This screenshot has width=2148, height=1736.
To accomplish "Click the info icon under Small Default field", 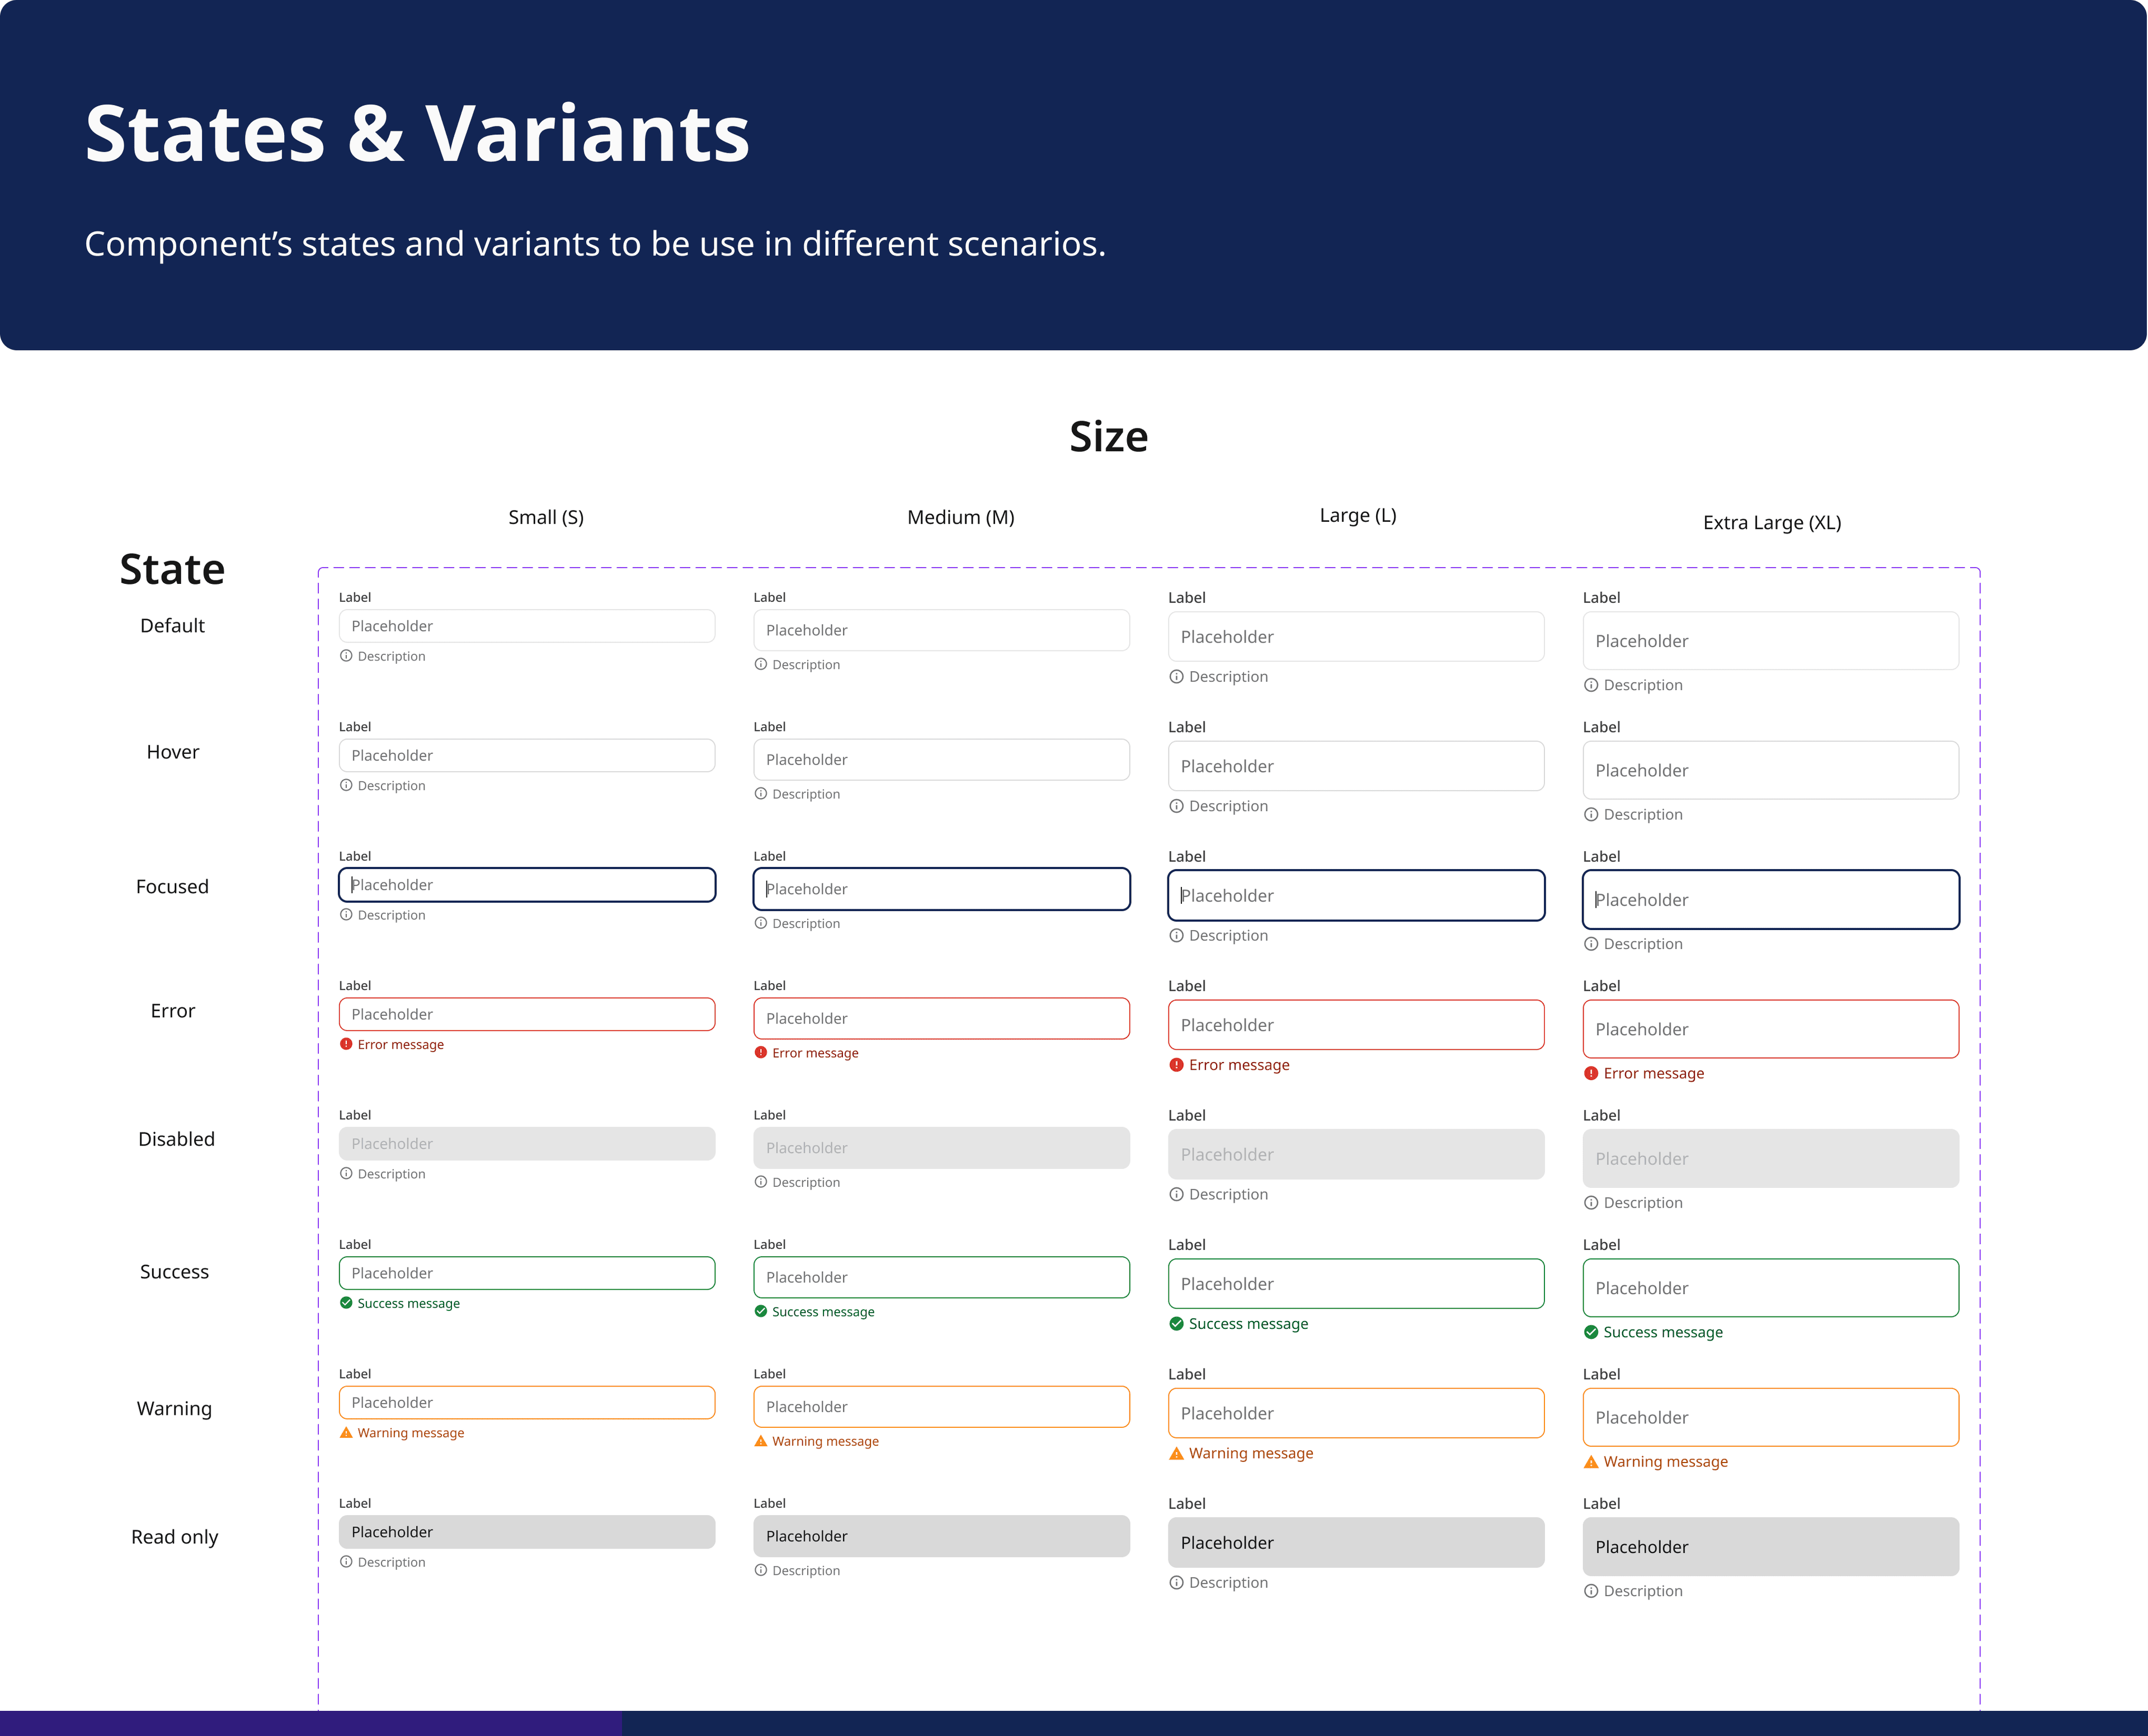I will pyautogui.click(x=346, y=656).
